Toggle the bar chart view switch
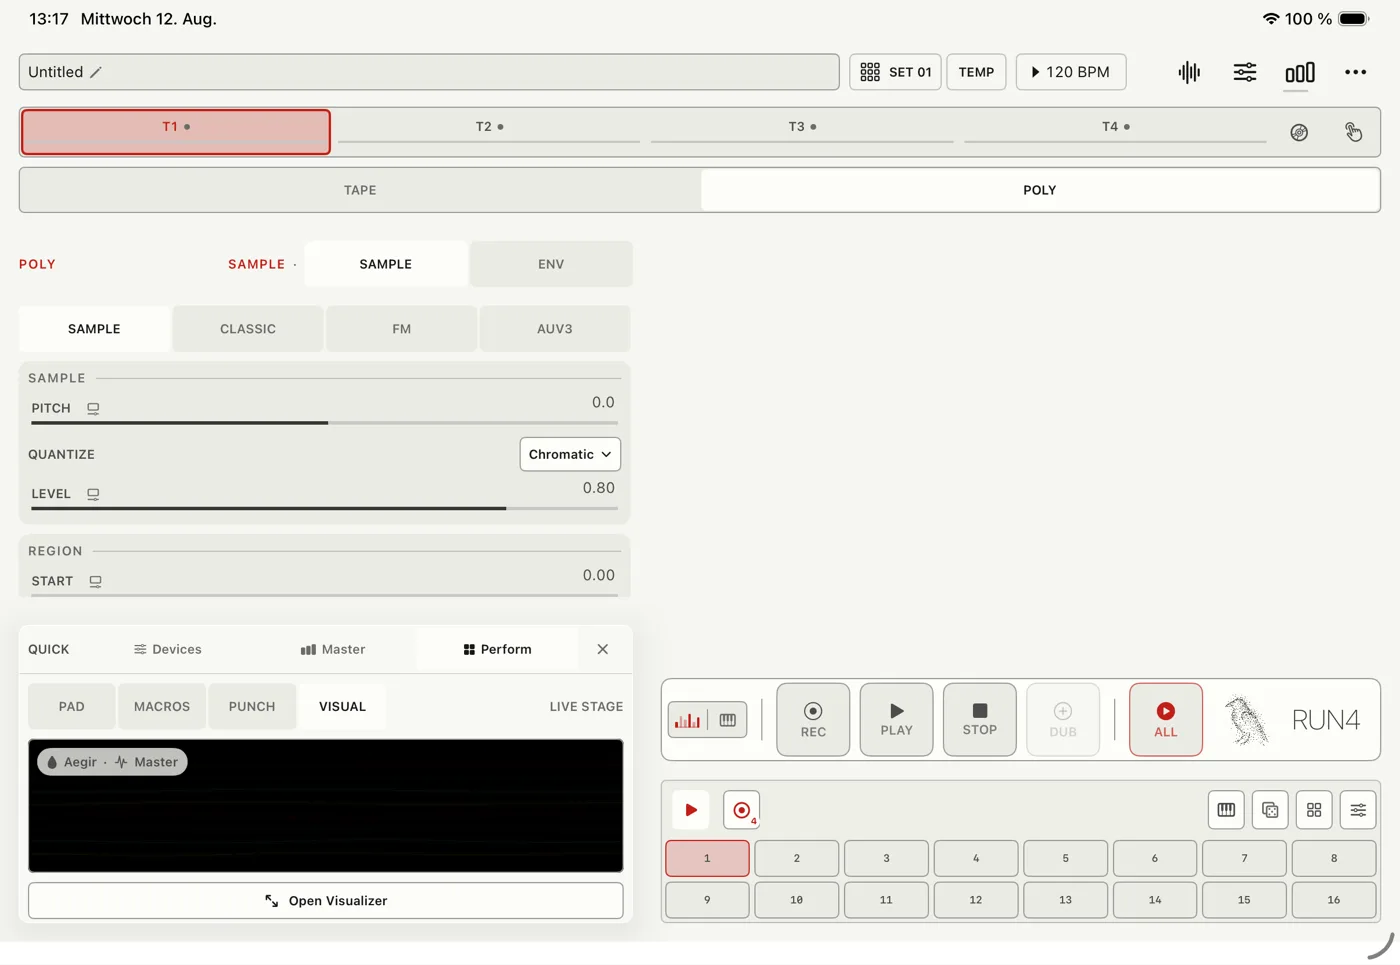The height and width of the screenshot is (965, 1400). point(688,720)
